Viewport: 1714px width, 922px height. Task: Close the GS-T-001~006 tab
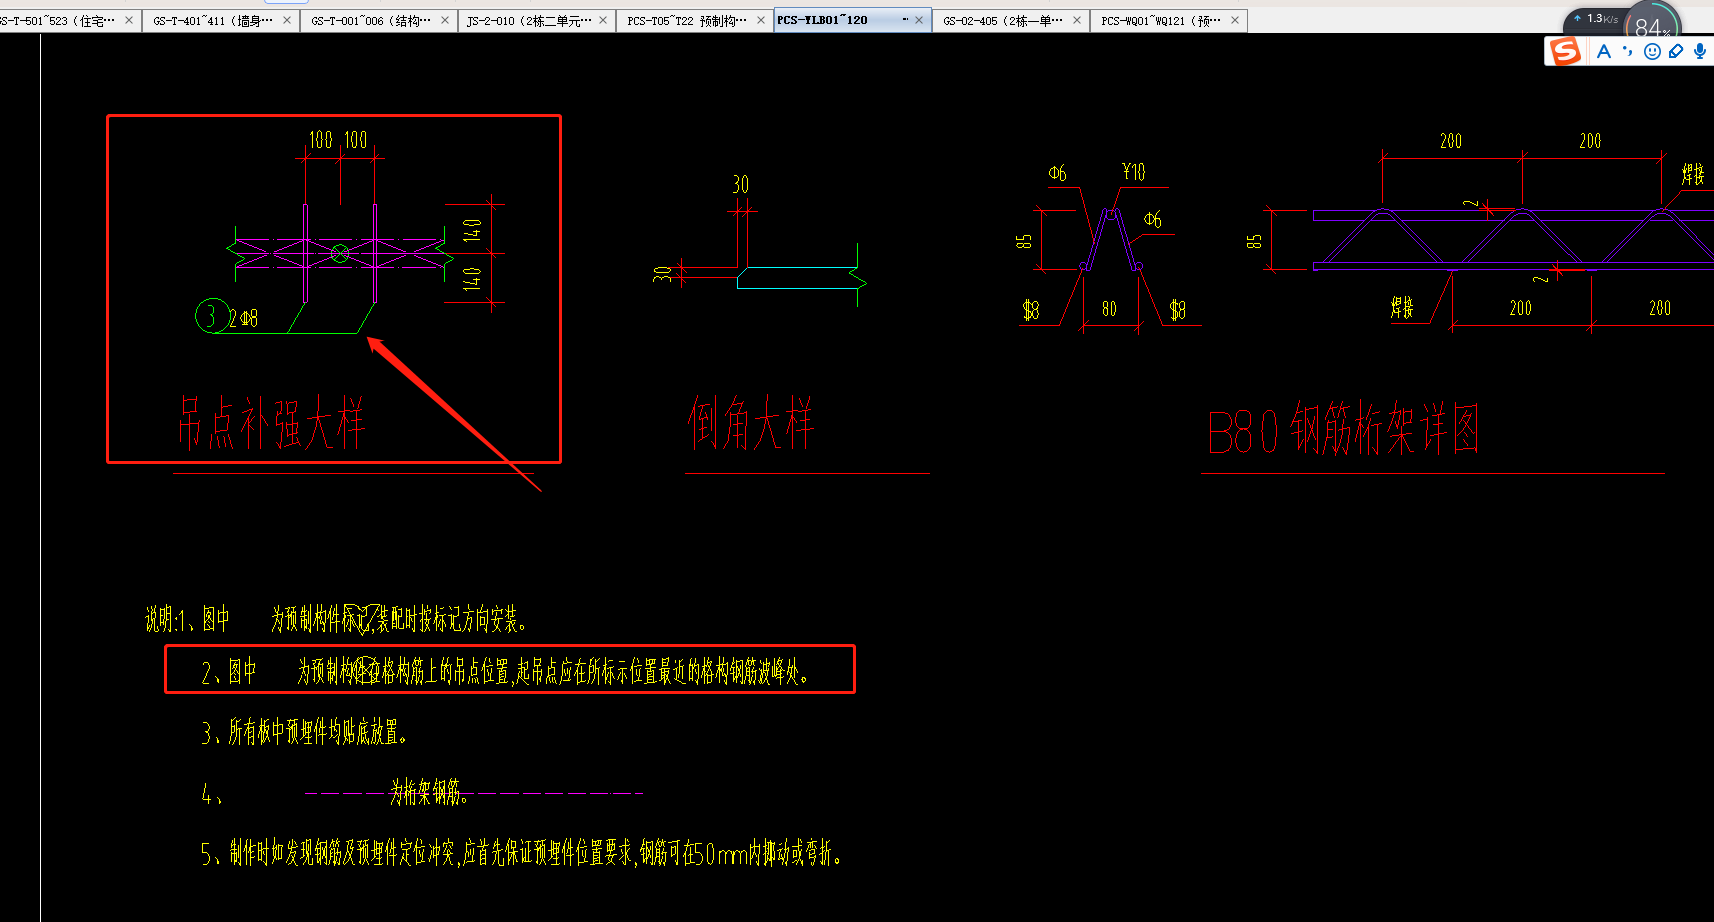pyautogui.click(x=445, y=20)
